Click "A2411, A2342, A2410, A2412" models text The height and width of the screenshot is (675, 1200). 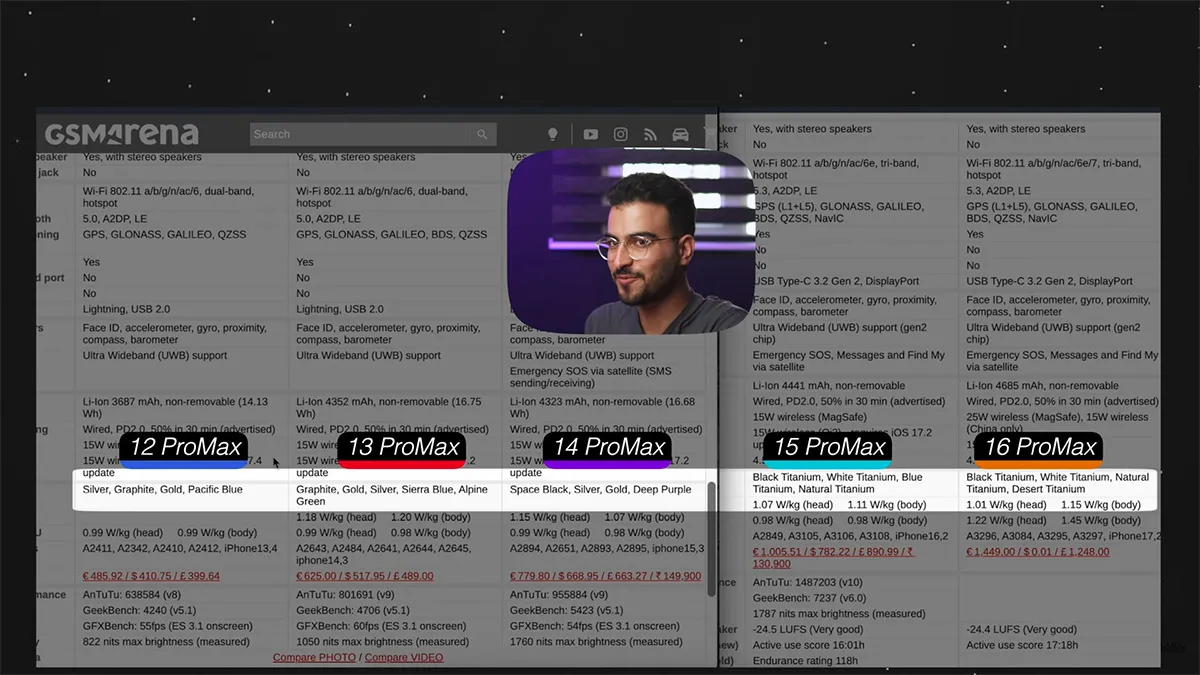pos(154,548)
